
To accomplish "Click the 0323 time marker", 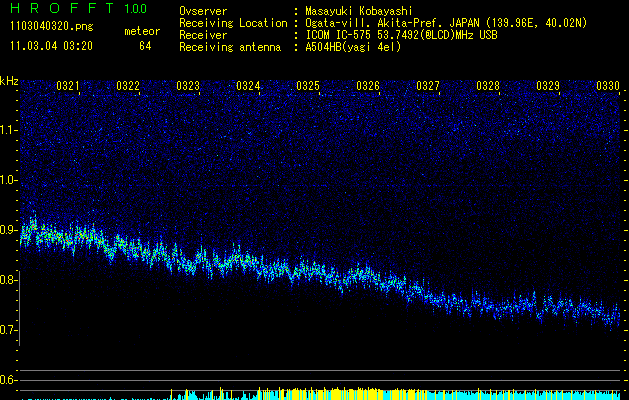I will pos(188,87).
